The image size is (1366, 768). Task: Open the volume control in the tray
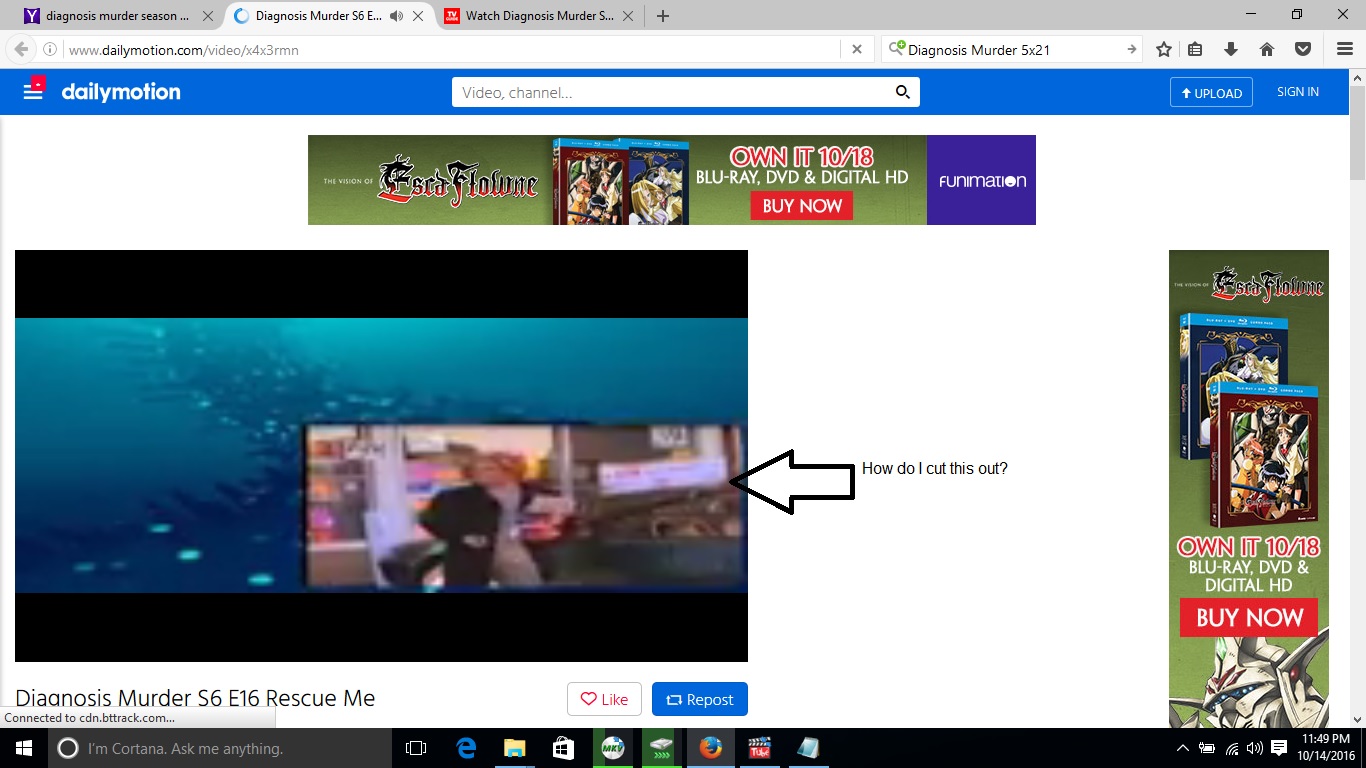(x=1254, y=748)
